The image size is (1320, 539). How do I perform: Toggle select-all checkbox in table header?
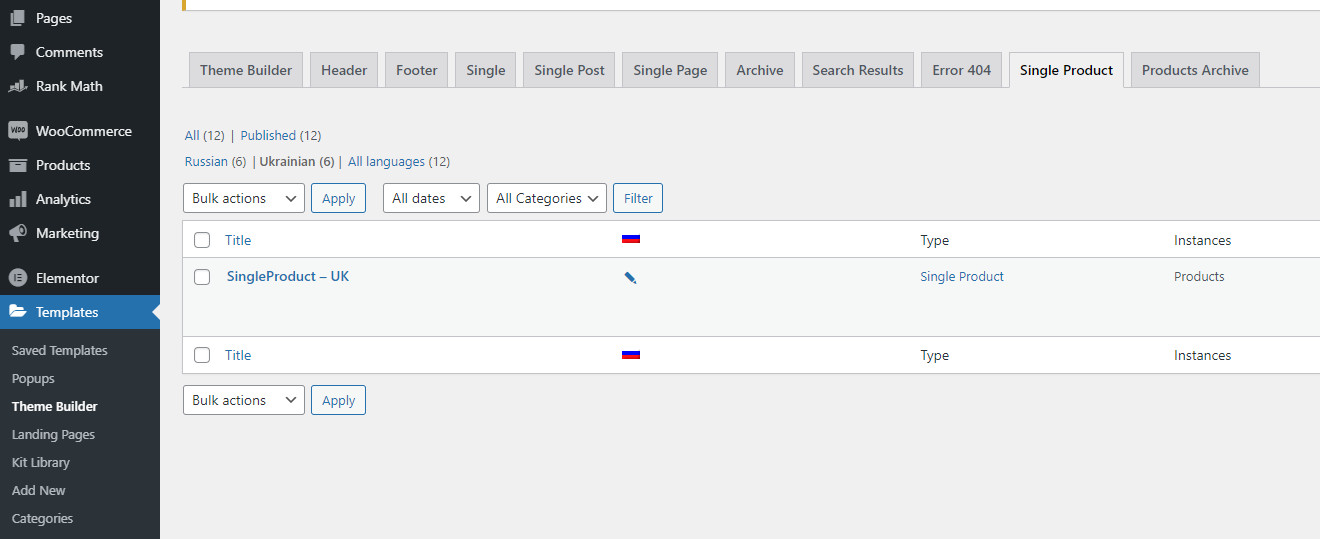[x=202, y=240]
